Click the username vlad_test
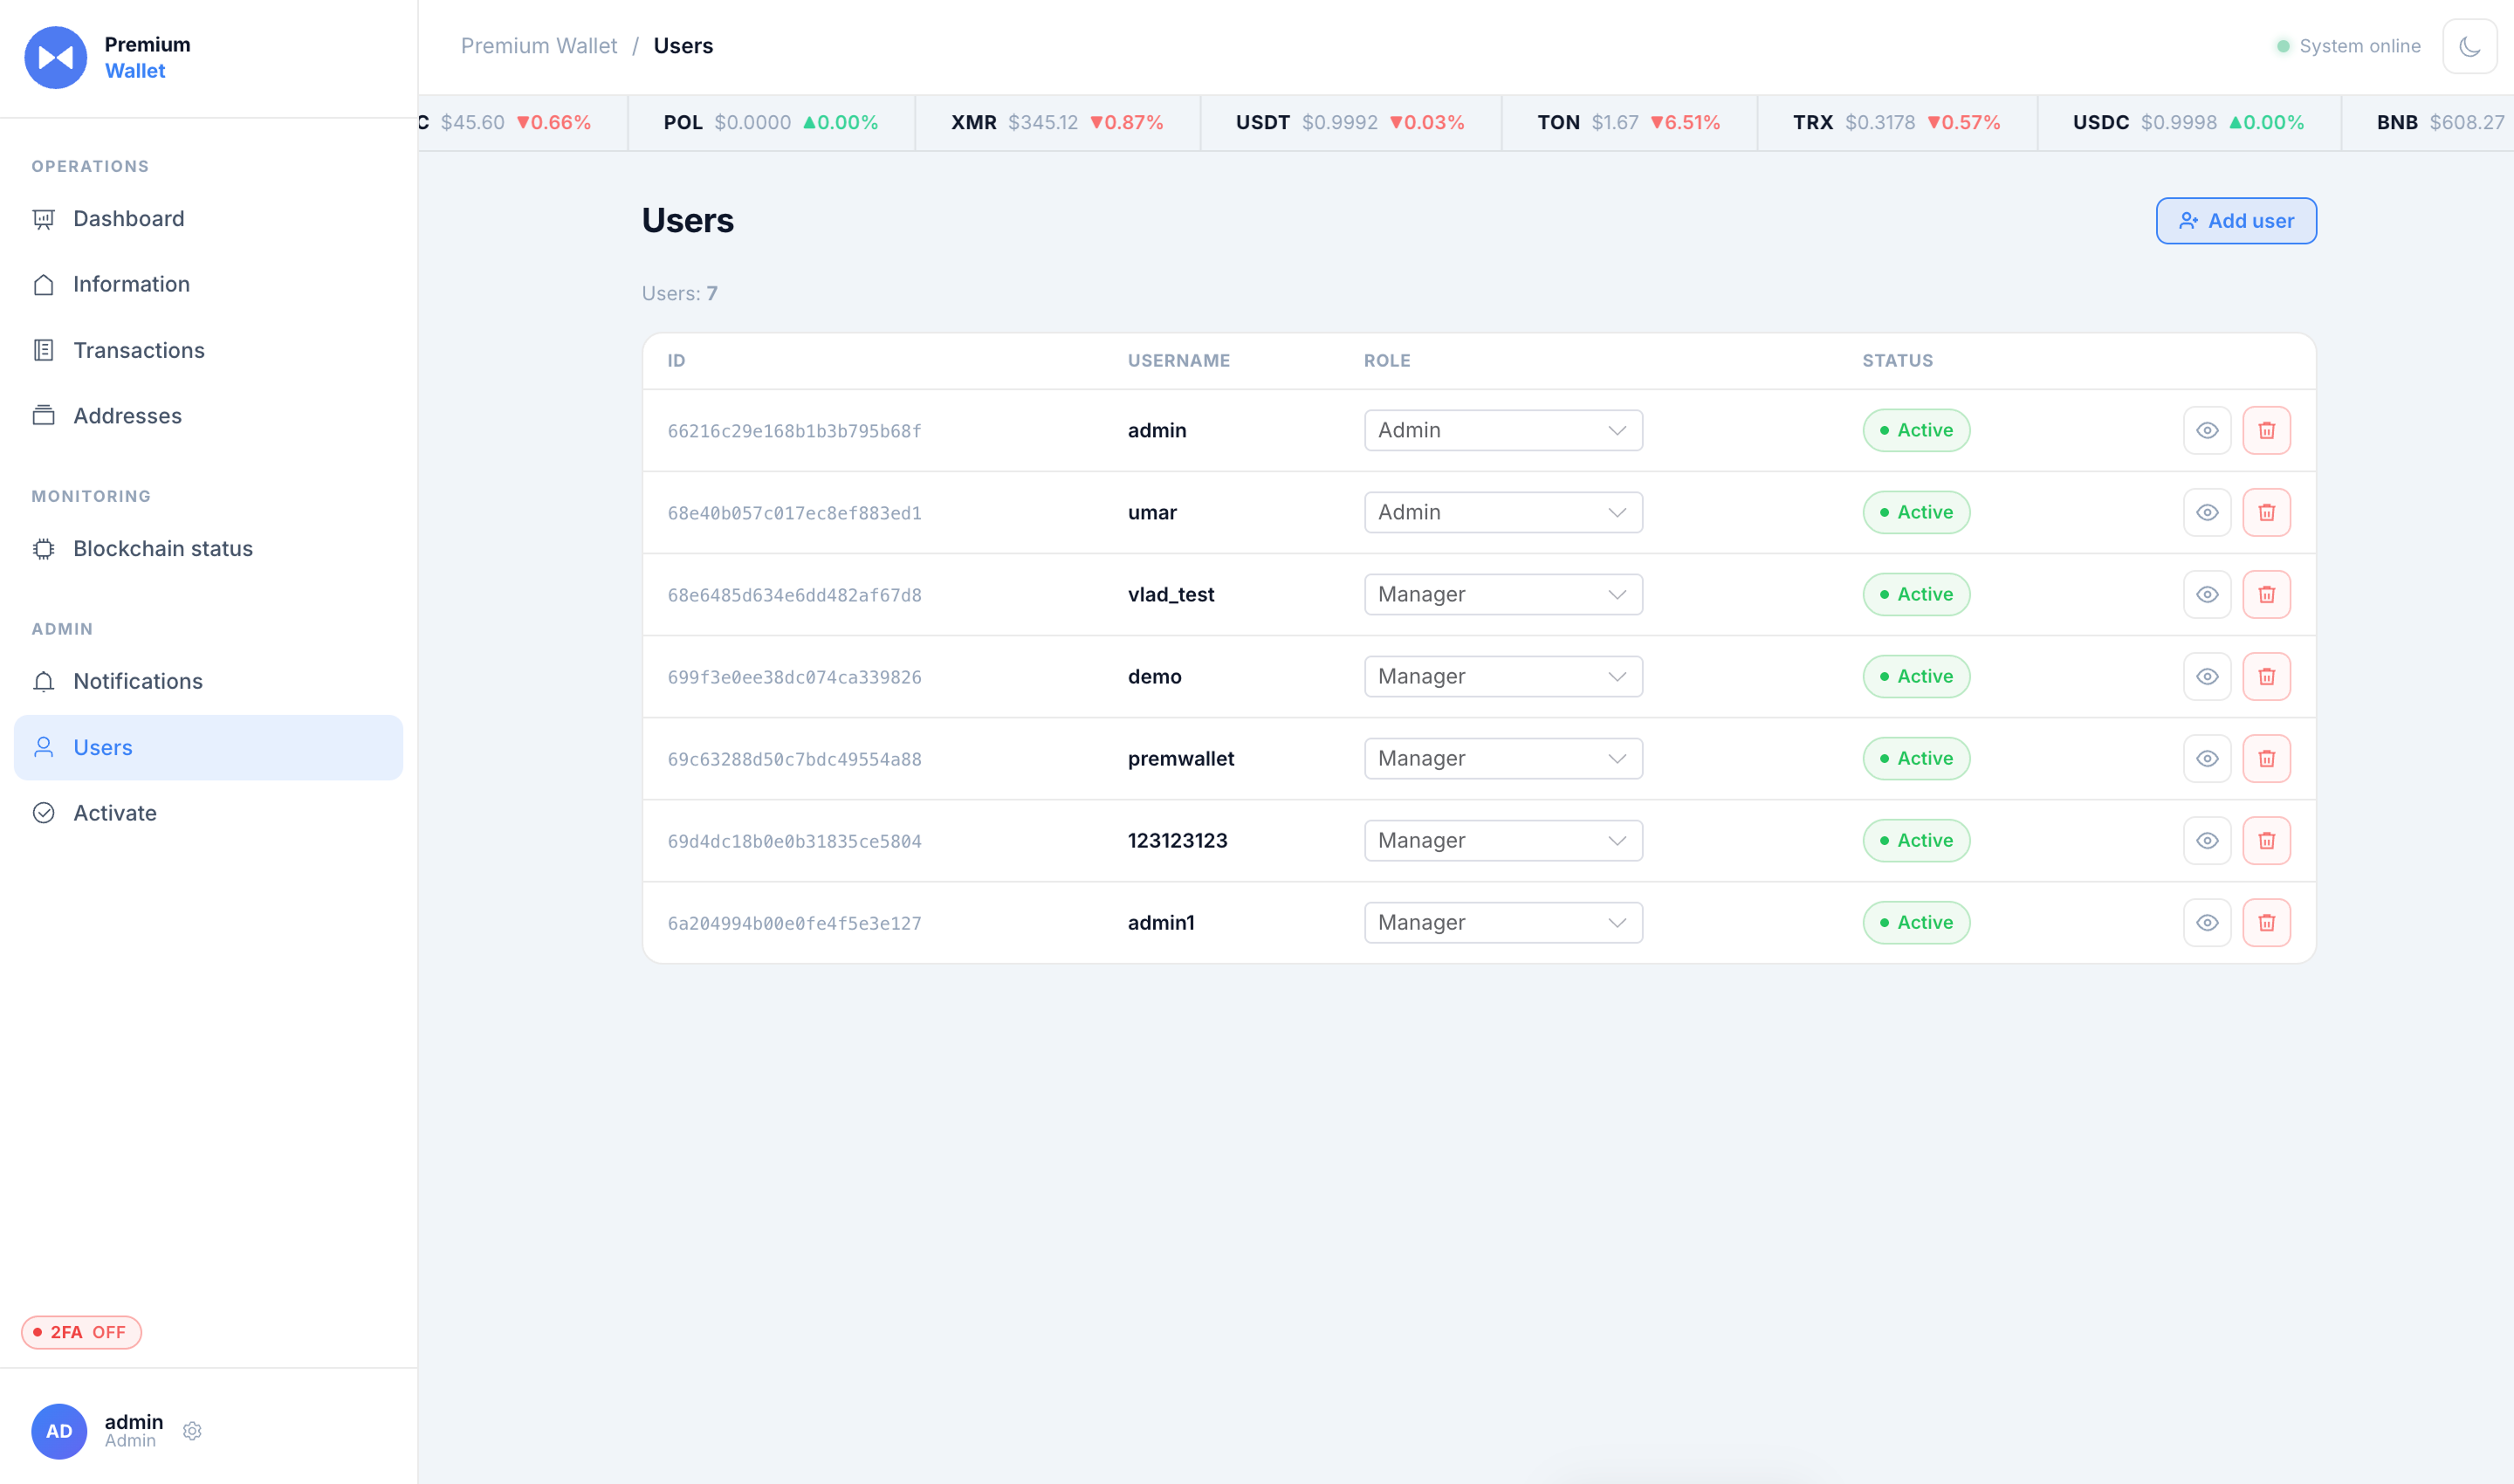Image resolution: width=2514 pixels, height=1484 pixels. coord(1171,594)
